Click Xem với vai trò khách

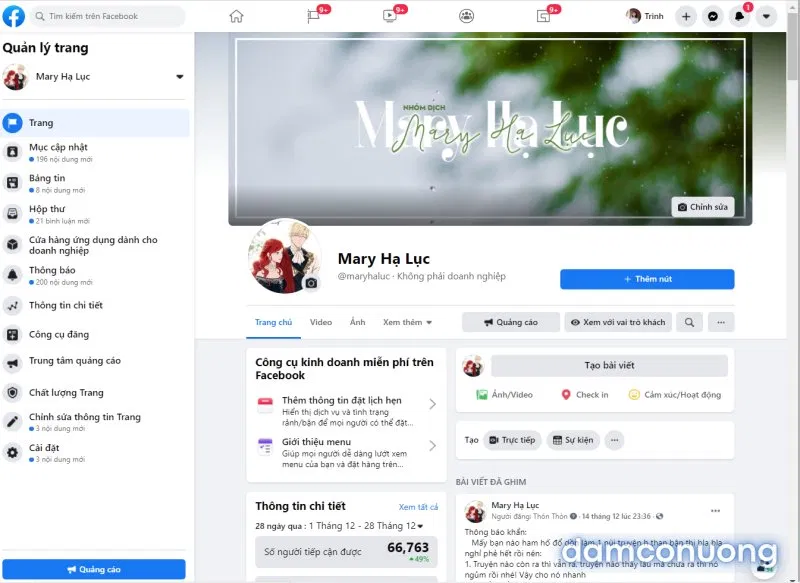click(x=618, y=322)
